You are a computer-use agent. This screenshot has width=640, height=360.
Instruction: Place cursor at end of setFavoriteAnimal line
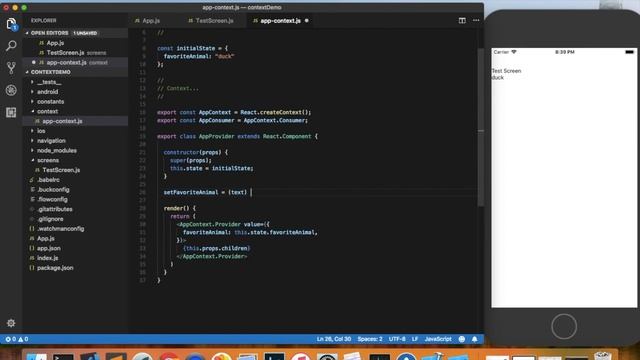(x=251, y=192)
